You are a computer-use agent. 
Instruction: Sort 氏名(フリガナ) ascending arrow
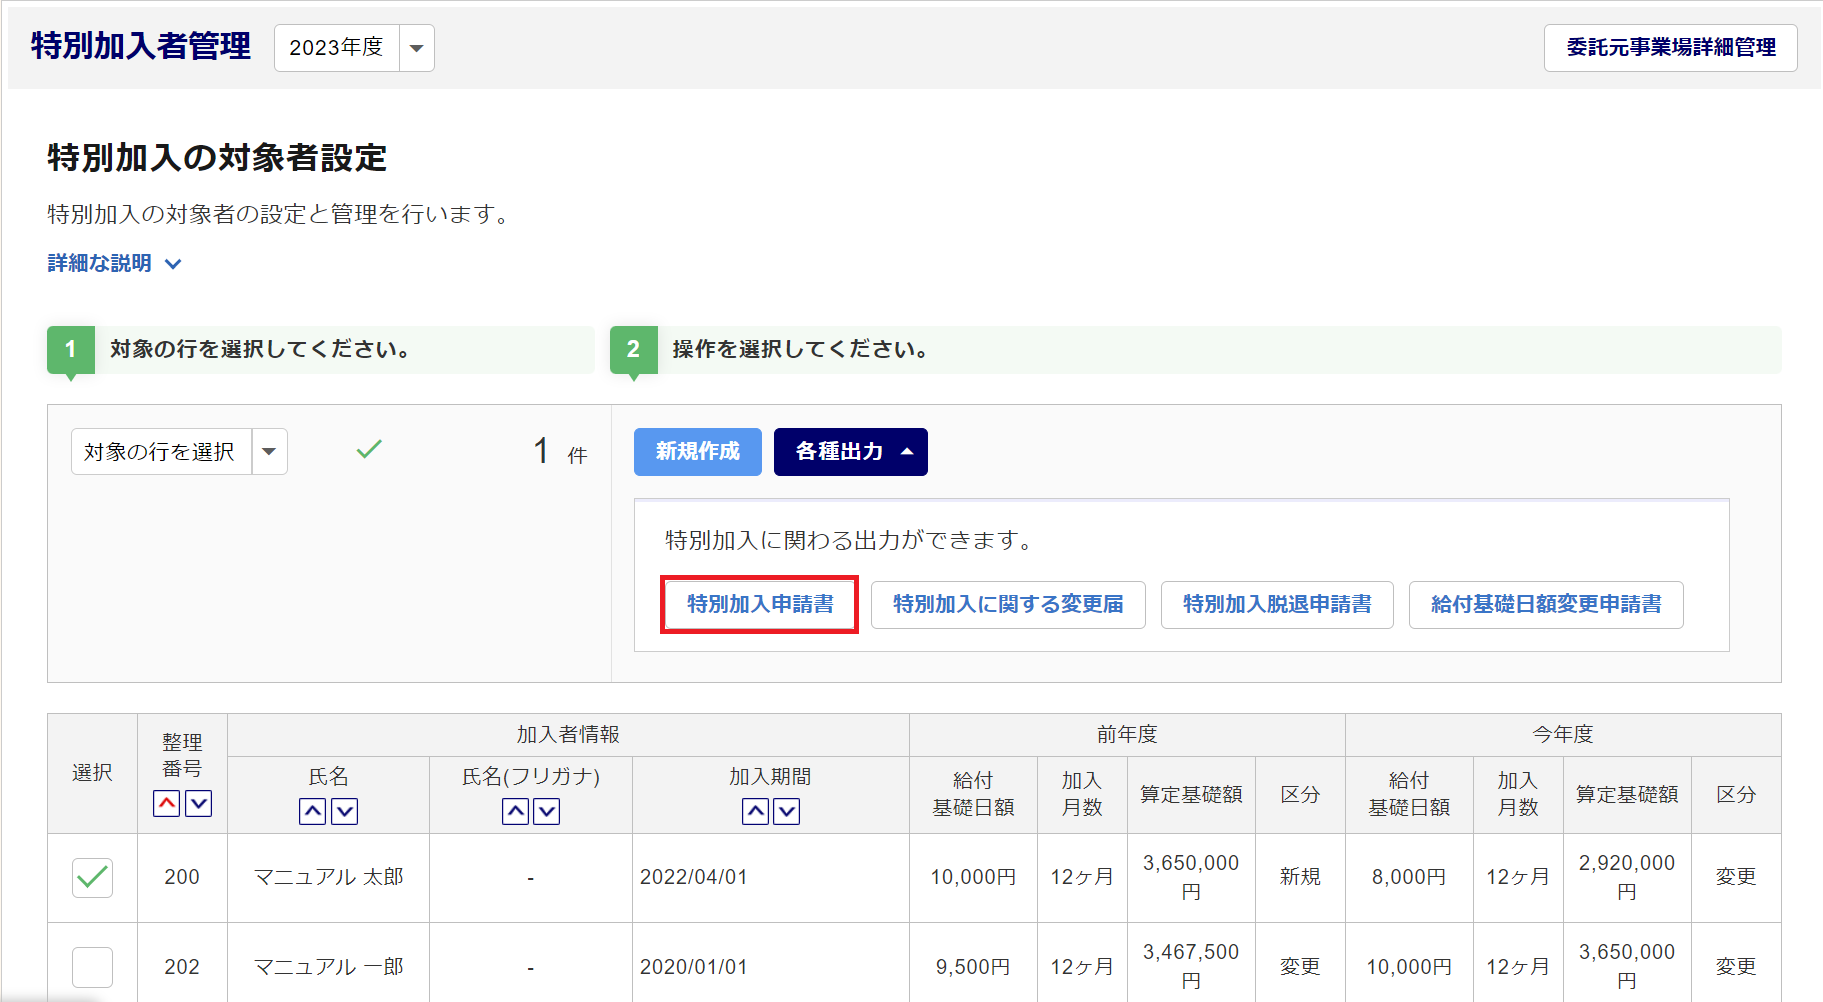pos(515,811)
